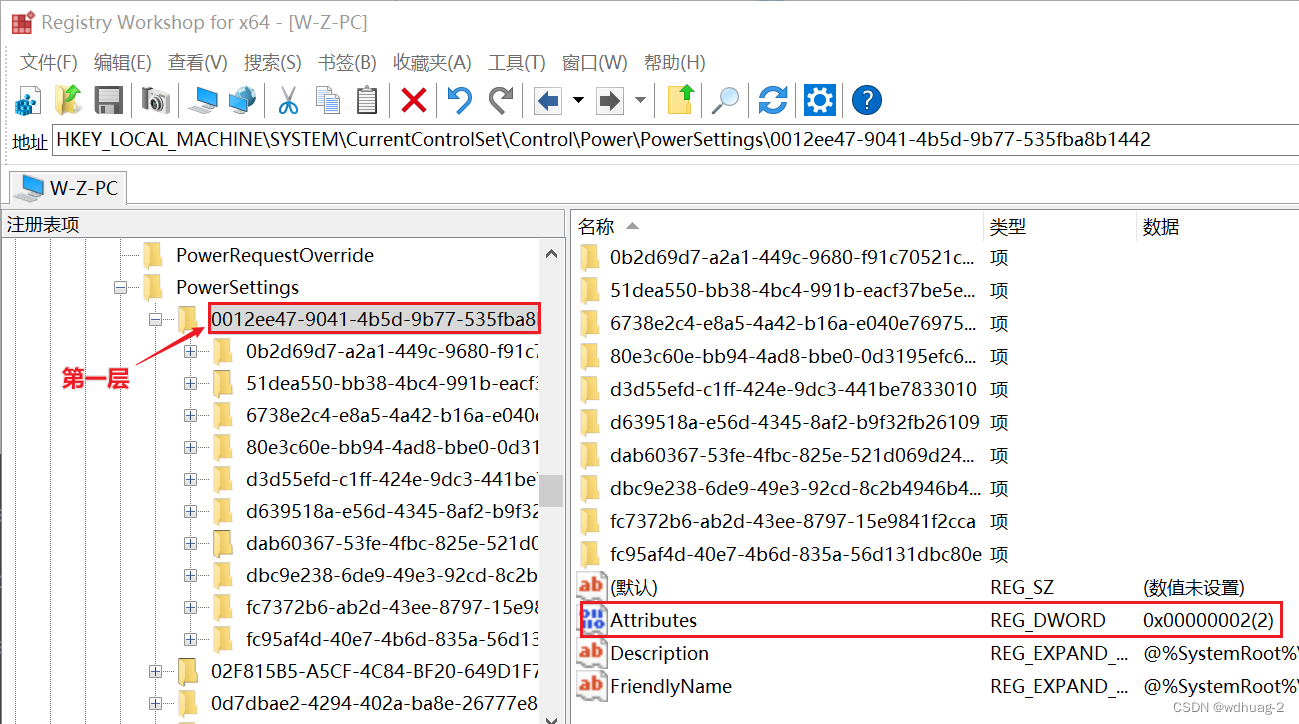Expand the 51dea550-bb38 tree node
This screenshot has height=724, width=1299.
coord(191,383)
